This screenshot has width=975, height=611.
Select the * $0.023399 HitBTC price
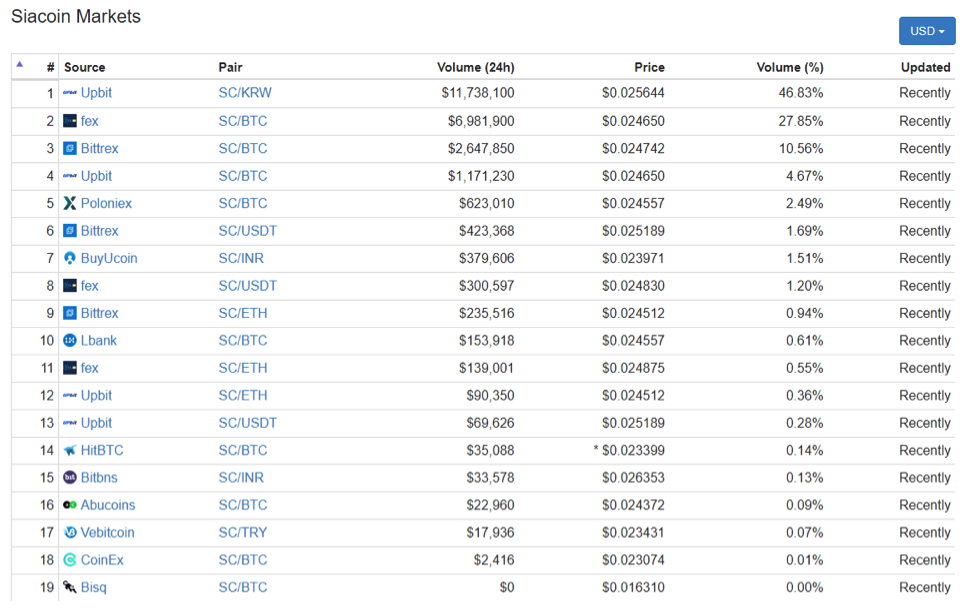click(629, 450)
